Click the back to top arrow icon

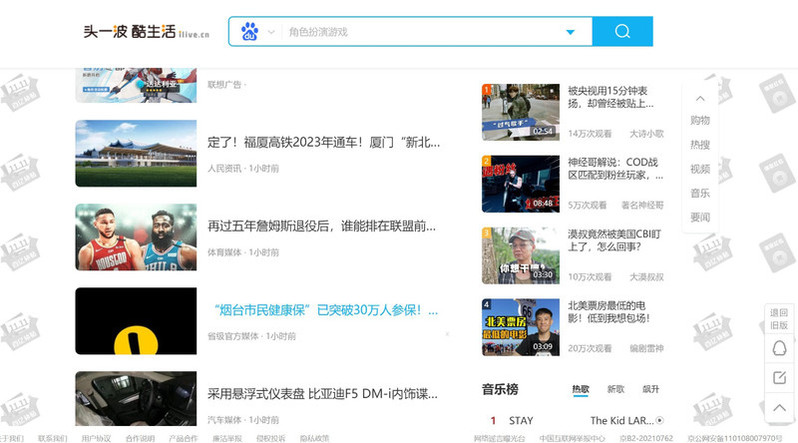780,407
